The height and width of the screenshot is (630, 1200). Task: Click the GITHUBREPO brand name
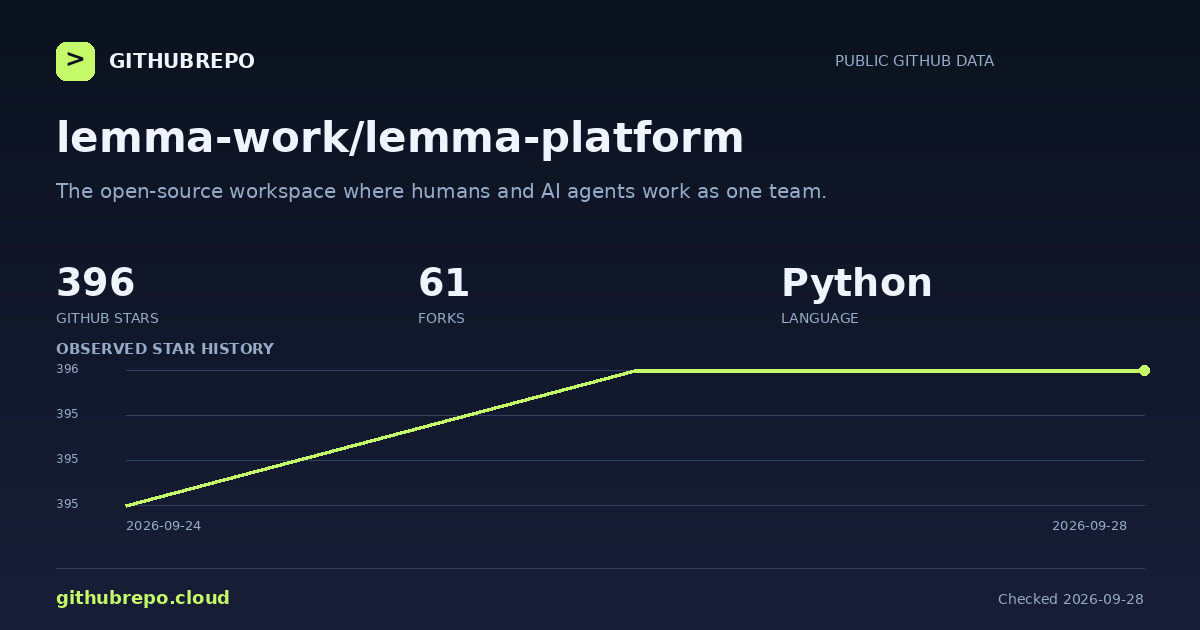click(182, 61)
